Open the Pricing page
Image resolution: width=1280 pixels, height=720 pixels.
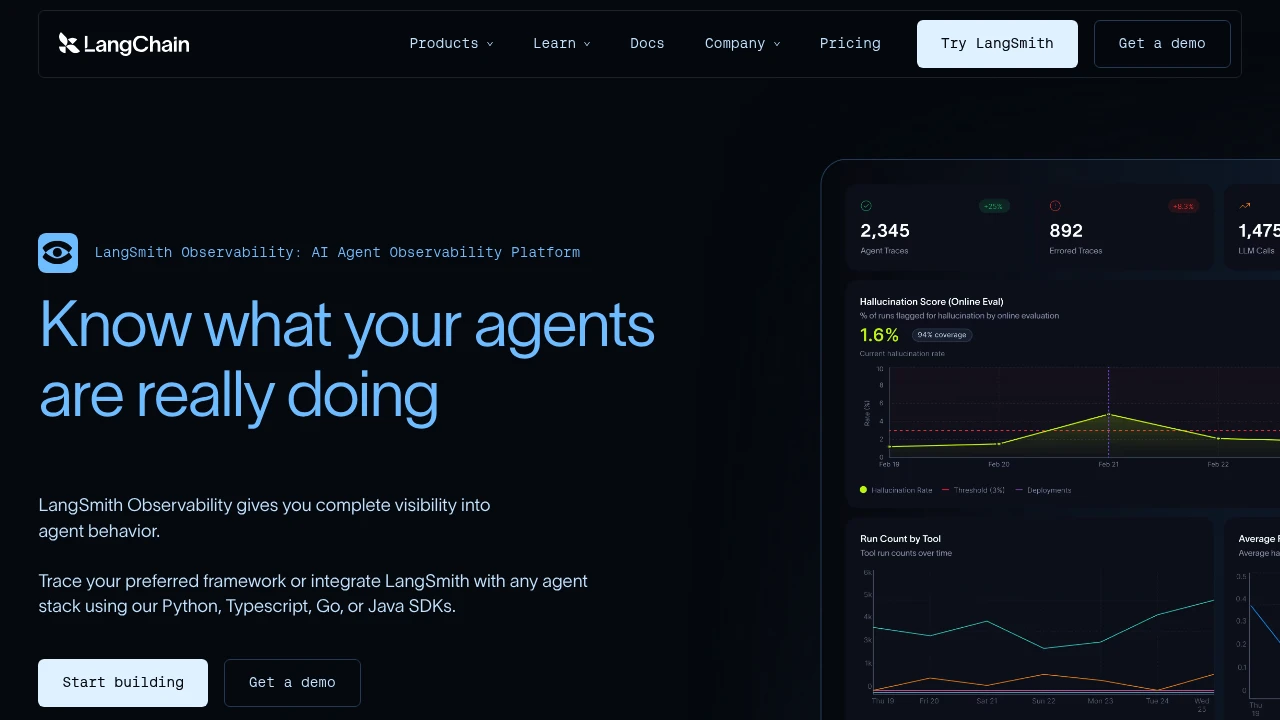(850, 44)
